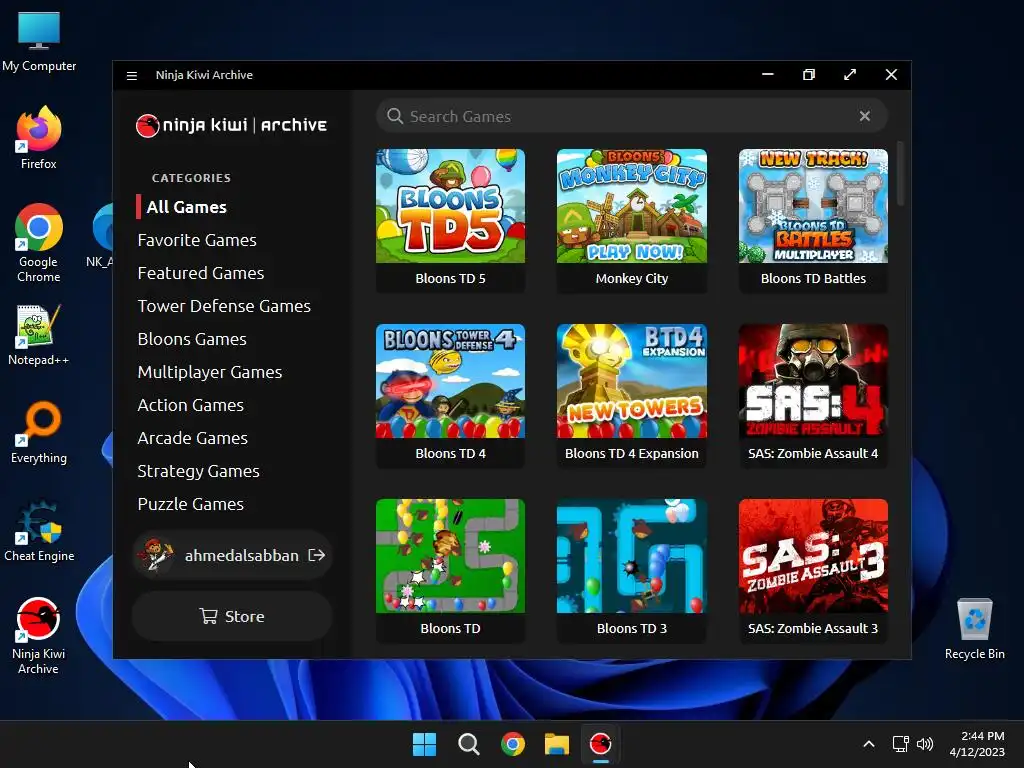Open the Windows Start menu
The width and height of the screenshot is (1024, 768).
point(424,744)
